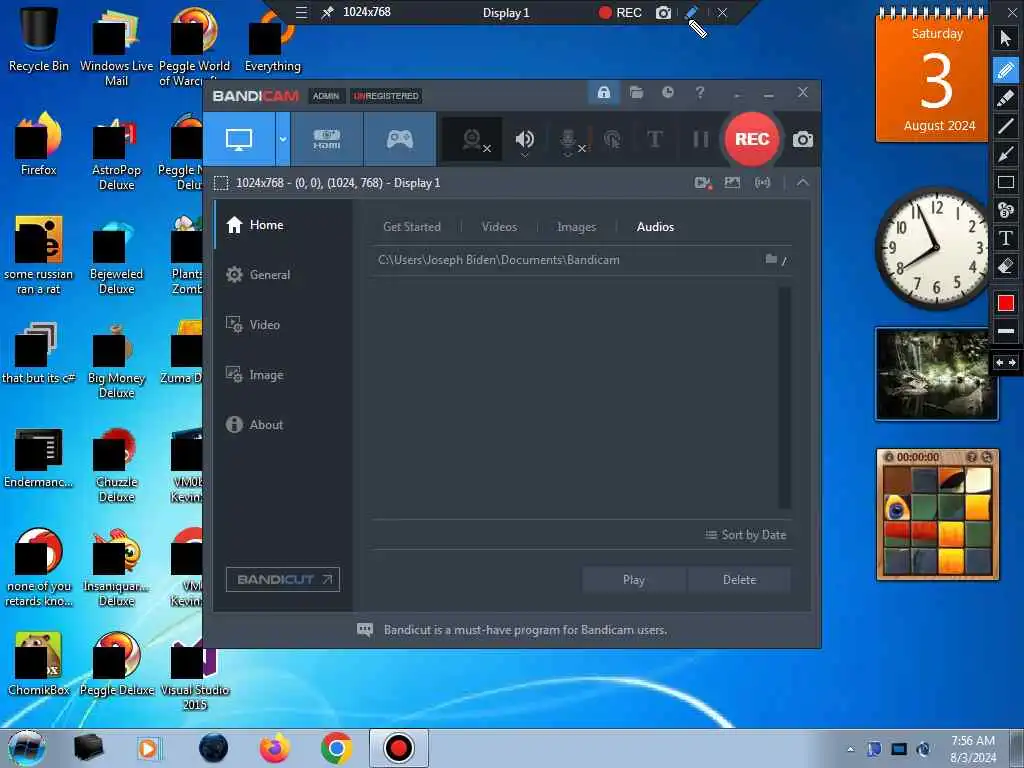Open the BANDICUT link button
1024x768 pixels.
pyautogui.click(x=283, y=579)
